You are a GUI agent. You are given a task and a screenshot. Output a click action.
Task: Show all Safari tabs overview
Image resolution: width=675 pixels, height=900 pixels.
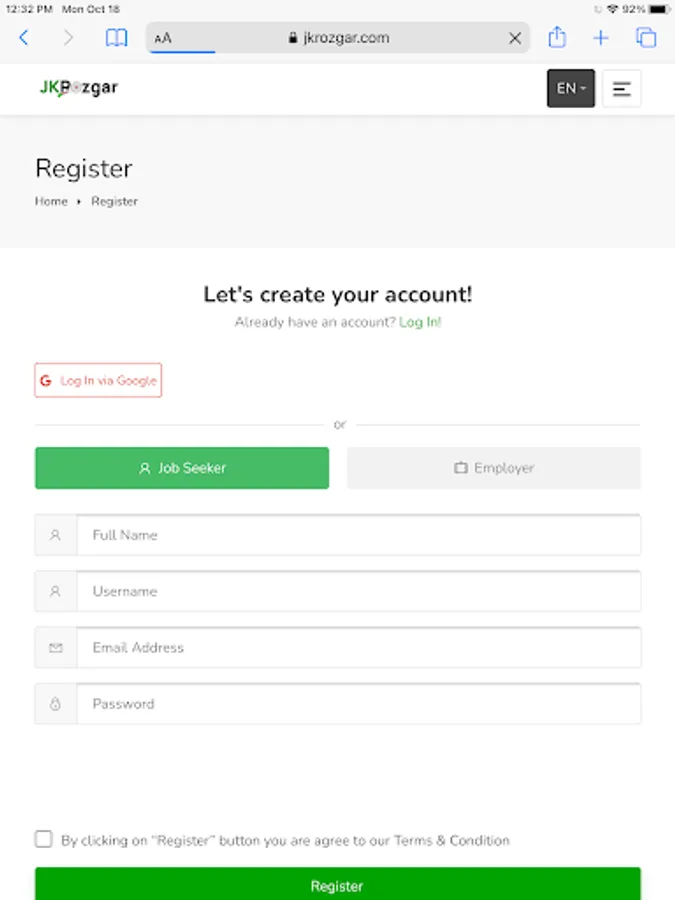tap(646, 38)
